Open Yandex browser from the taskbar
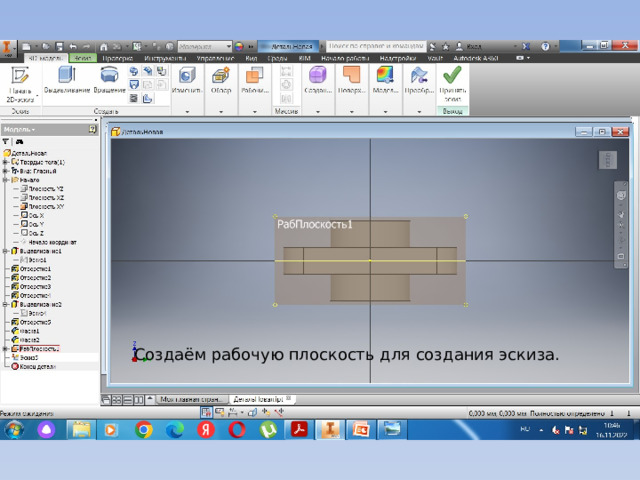 (x=206, y=429)
